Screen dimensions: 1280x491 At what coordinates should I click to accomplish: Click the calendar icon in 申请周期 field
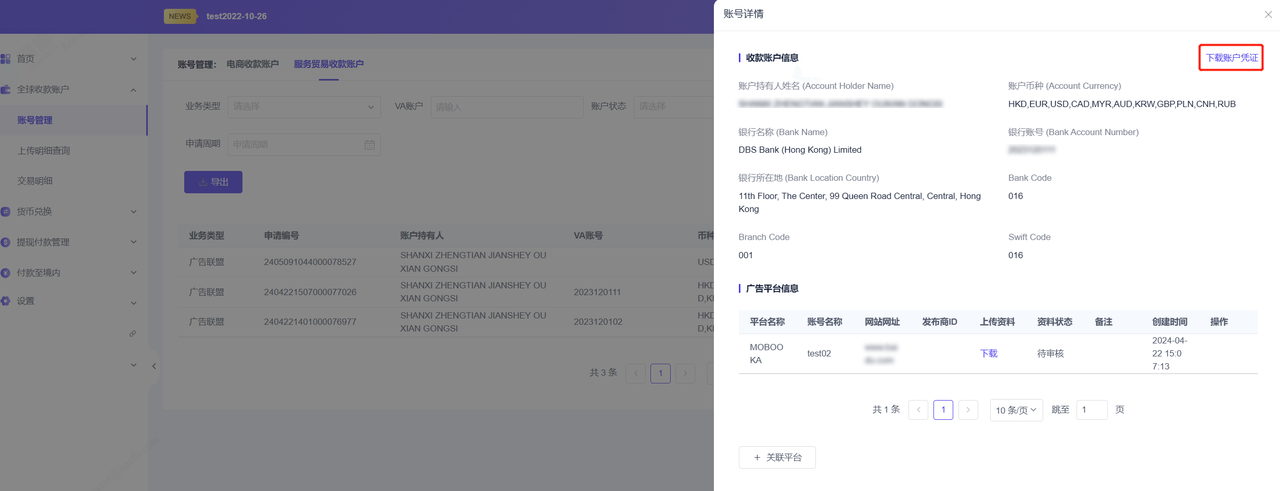pyautogui.click(x=369, y=145)
